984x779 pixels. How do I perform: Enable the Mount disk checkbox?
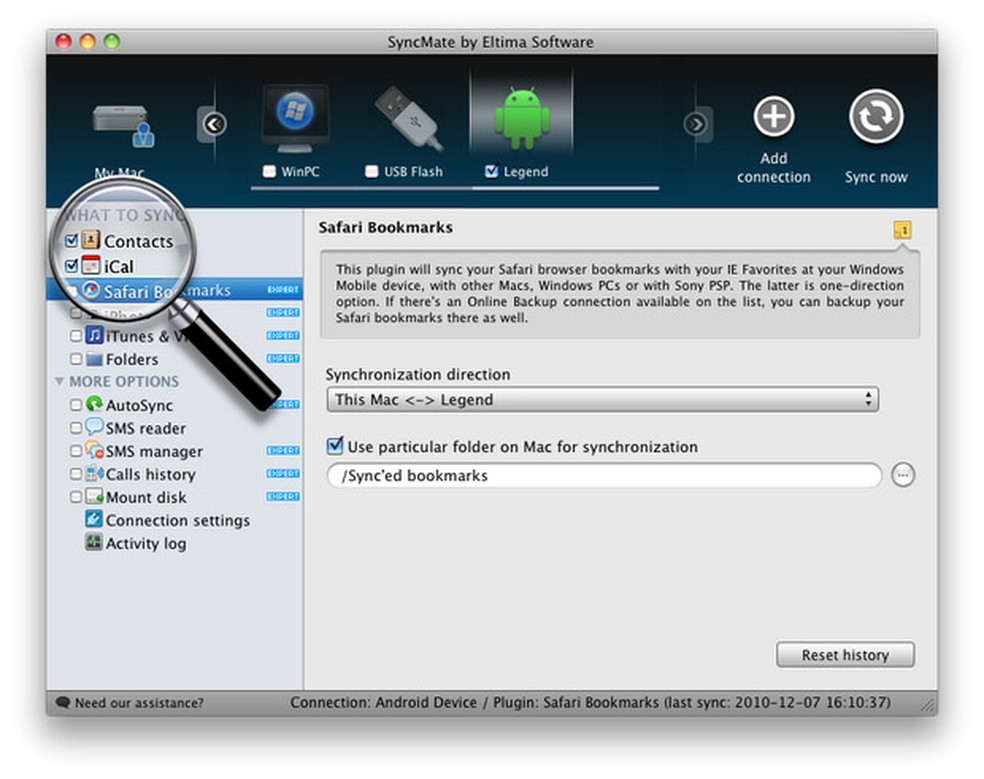(x=76, y=497)
